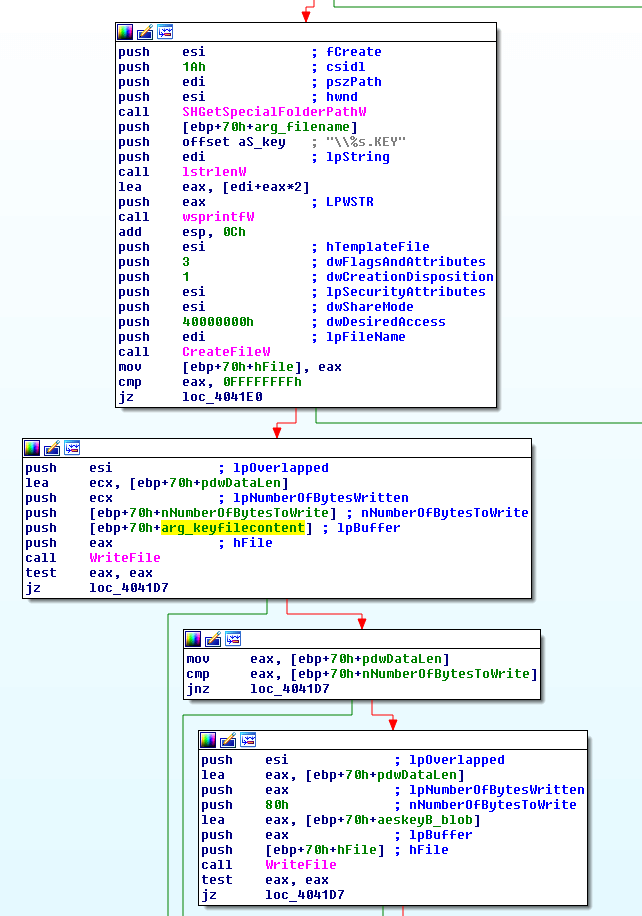
Task: Click the CreateFileW call name
Action: [x=226, y=352]
